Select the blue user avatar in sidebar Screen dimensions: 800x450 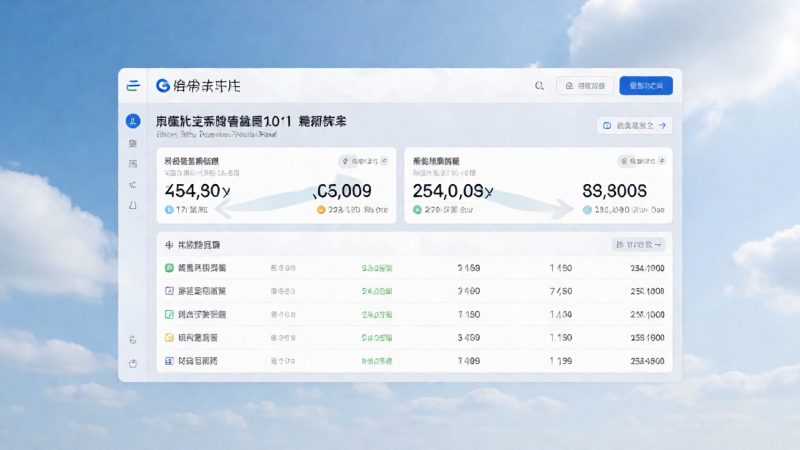tap(133, 121)
